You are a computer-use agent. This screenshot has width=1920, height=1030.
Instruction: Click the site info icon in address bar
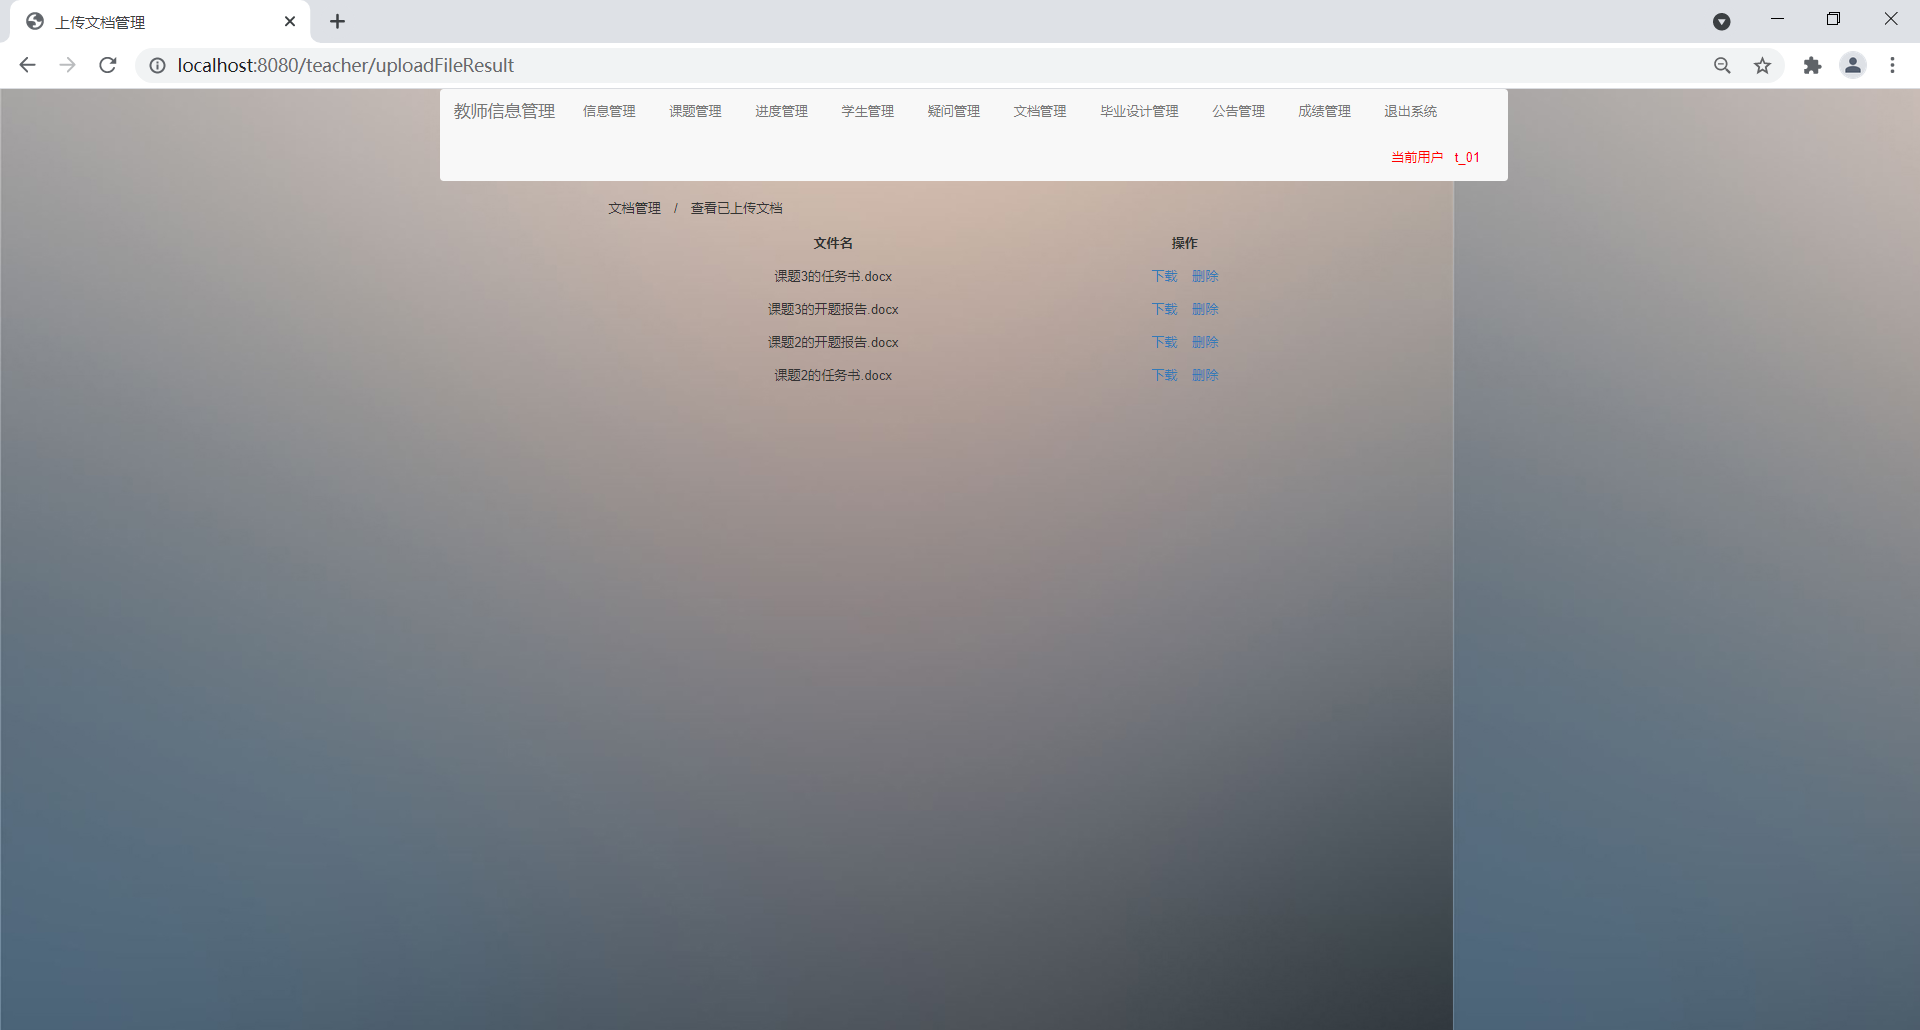tap(157, 65)
